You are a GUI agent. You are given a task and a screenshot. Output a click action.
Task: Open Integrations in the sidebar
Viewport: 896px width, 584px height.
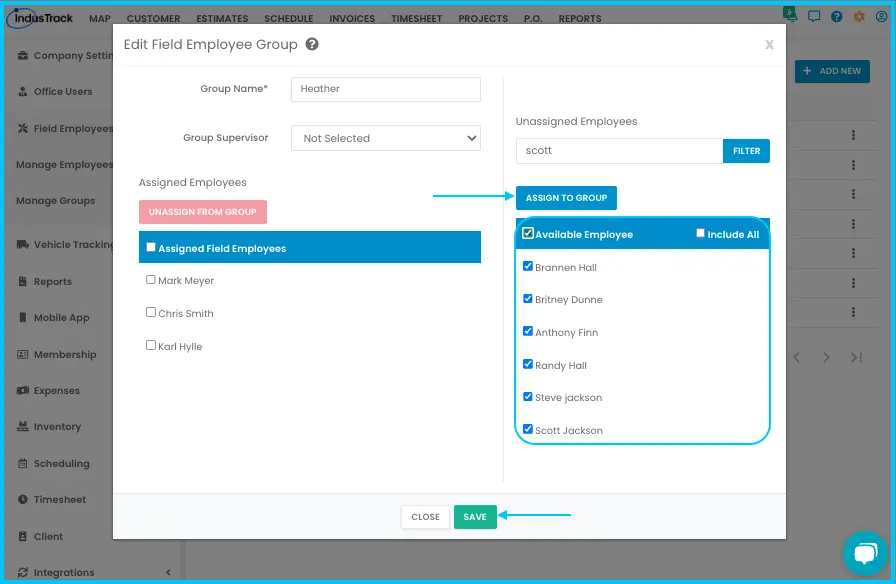pos(56,573)
